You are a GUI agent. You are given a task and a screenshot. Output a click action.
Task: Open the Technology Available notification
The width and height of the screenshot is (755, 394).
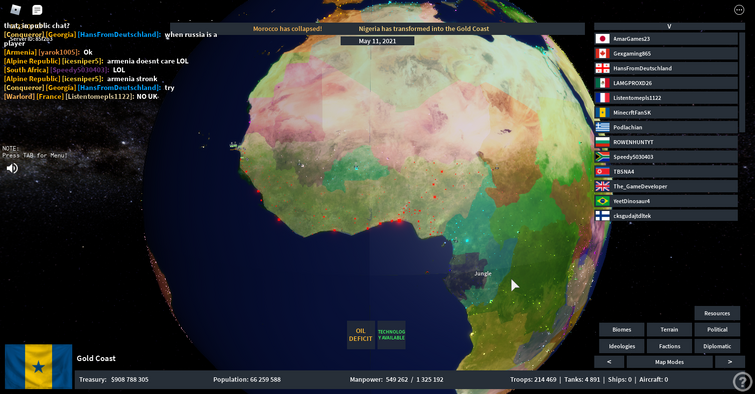(x=391, y=335)
